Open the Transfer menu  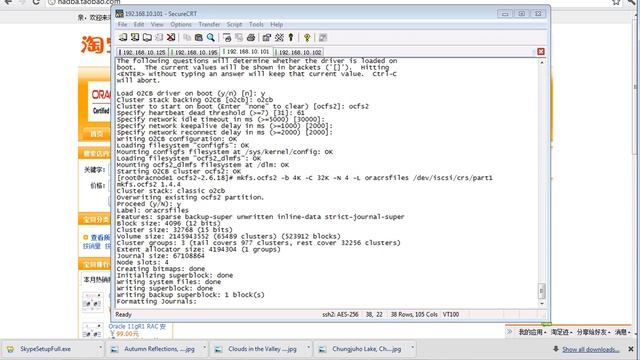tap(209, 24)
